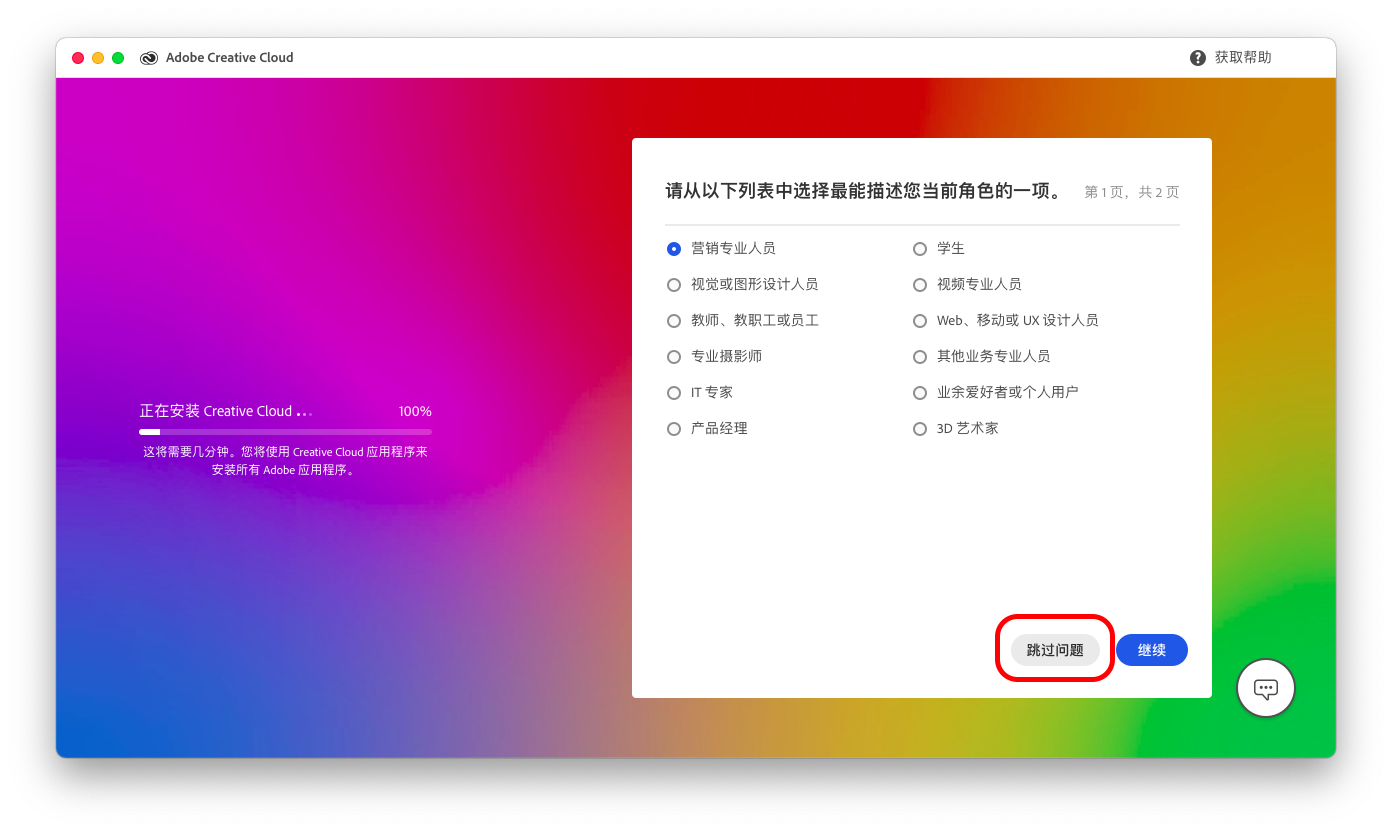Pick the 专业摄影师 radio button

pos(674,357)
